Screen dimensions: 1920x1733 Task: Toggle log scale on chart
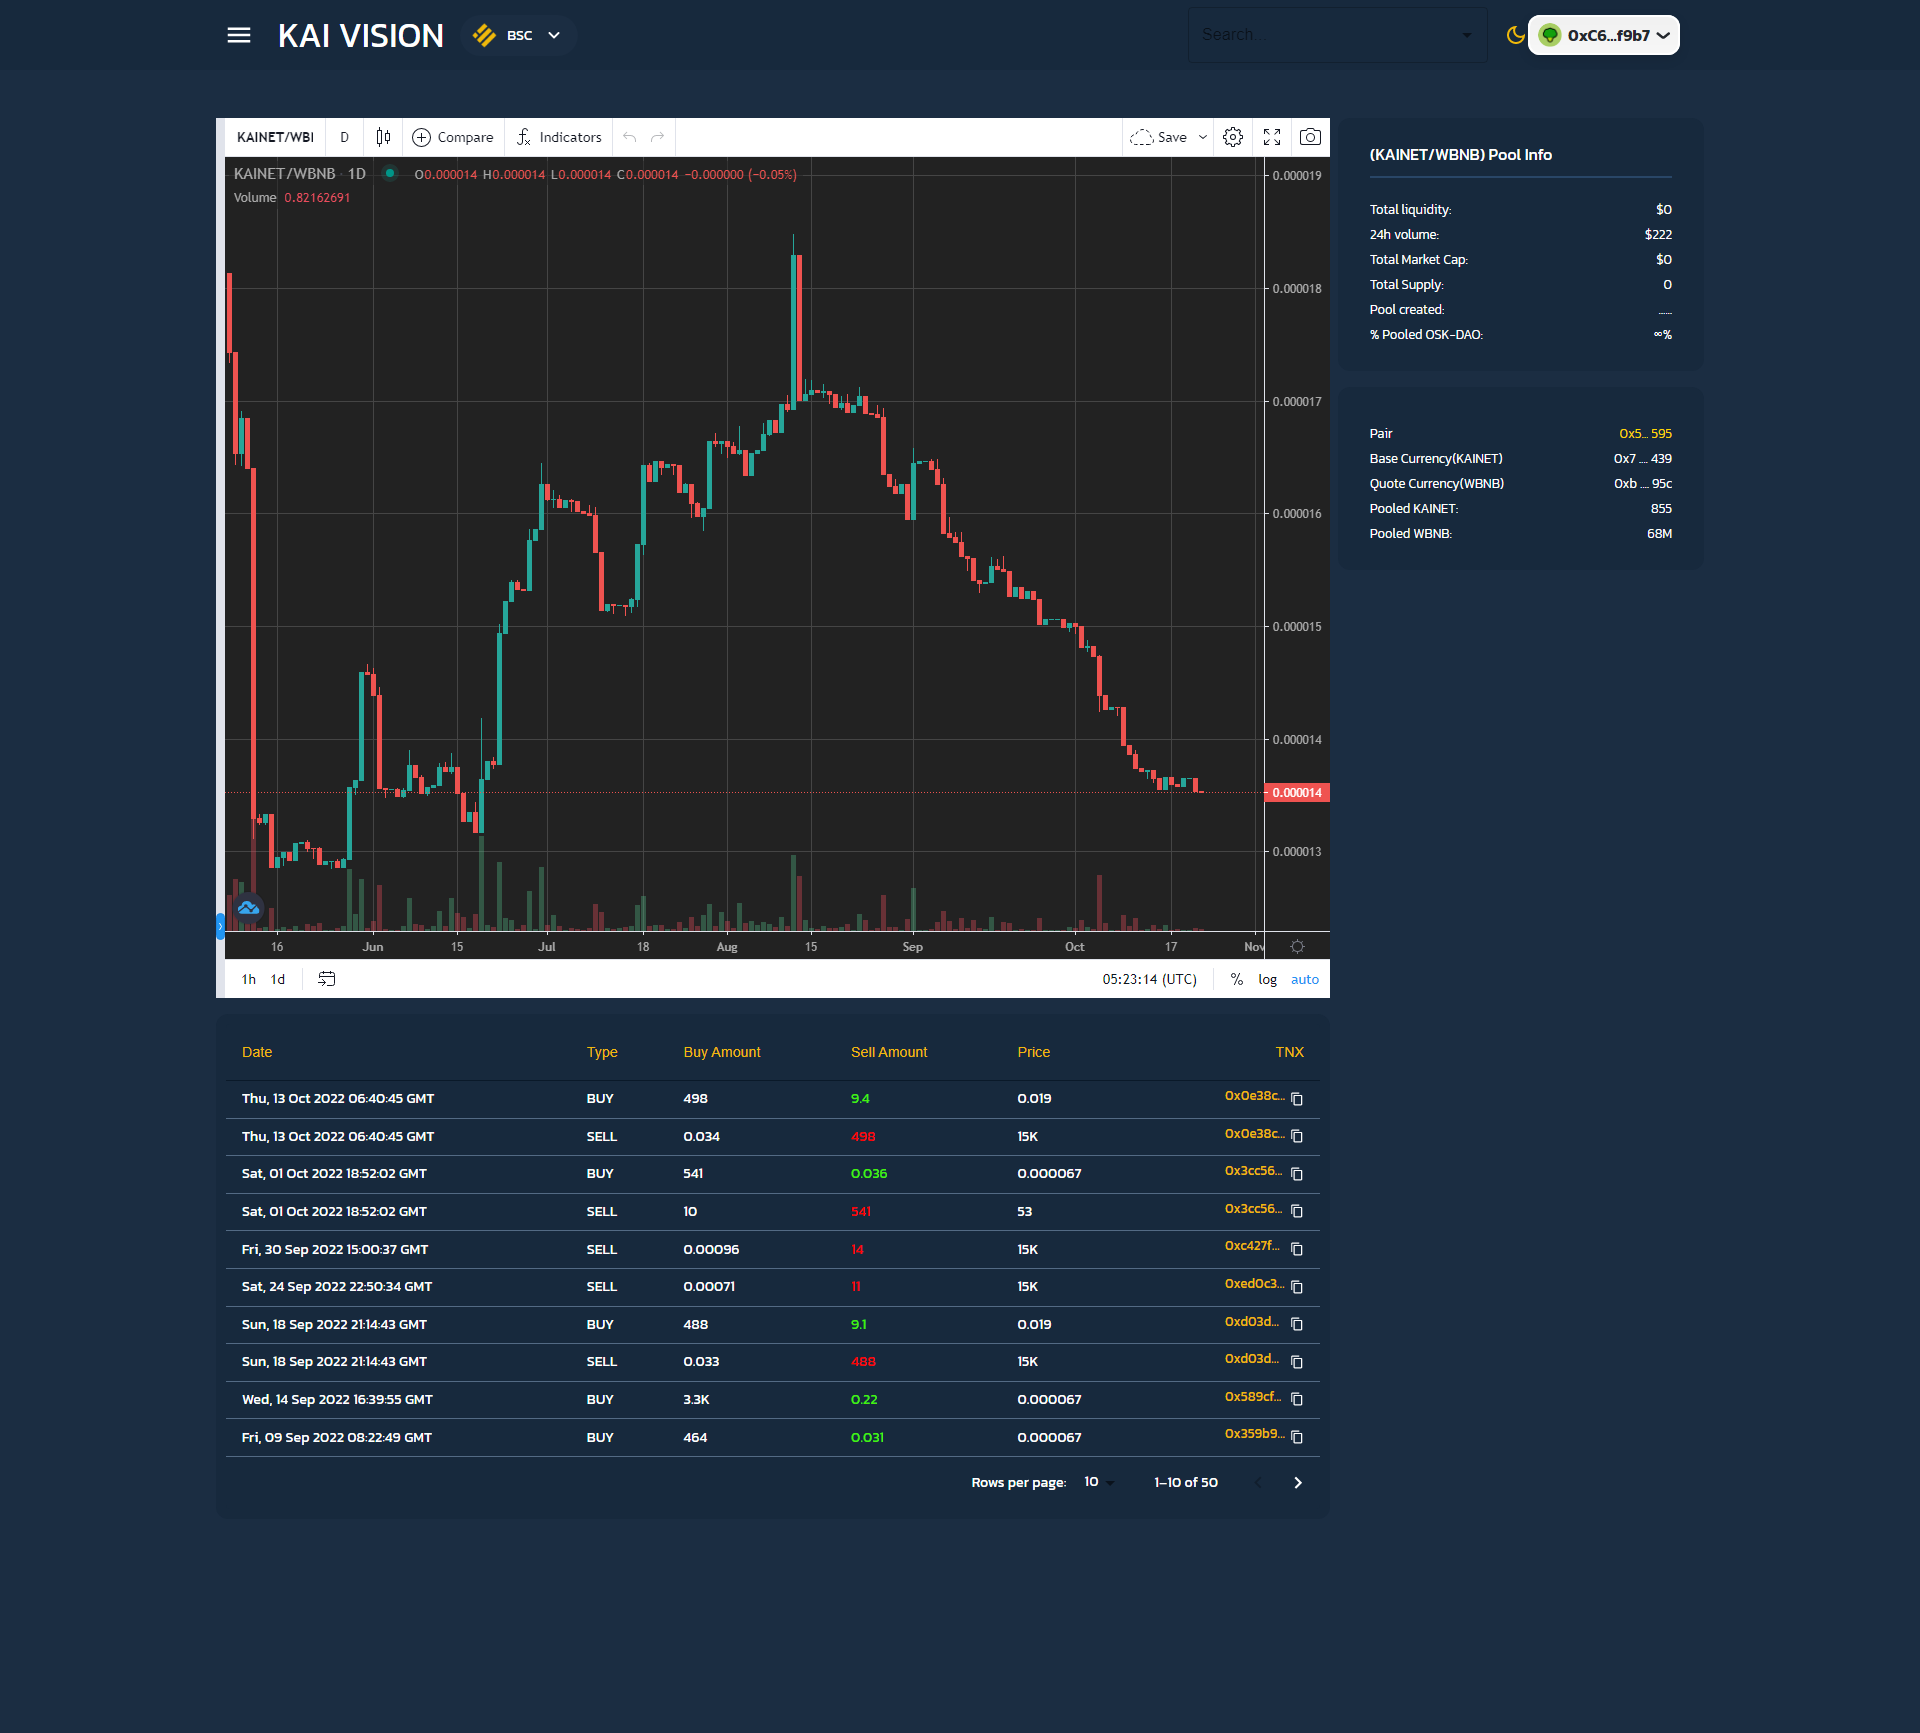pyautogui.click(x=1267, y=979)
